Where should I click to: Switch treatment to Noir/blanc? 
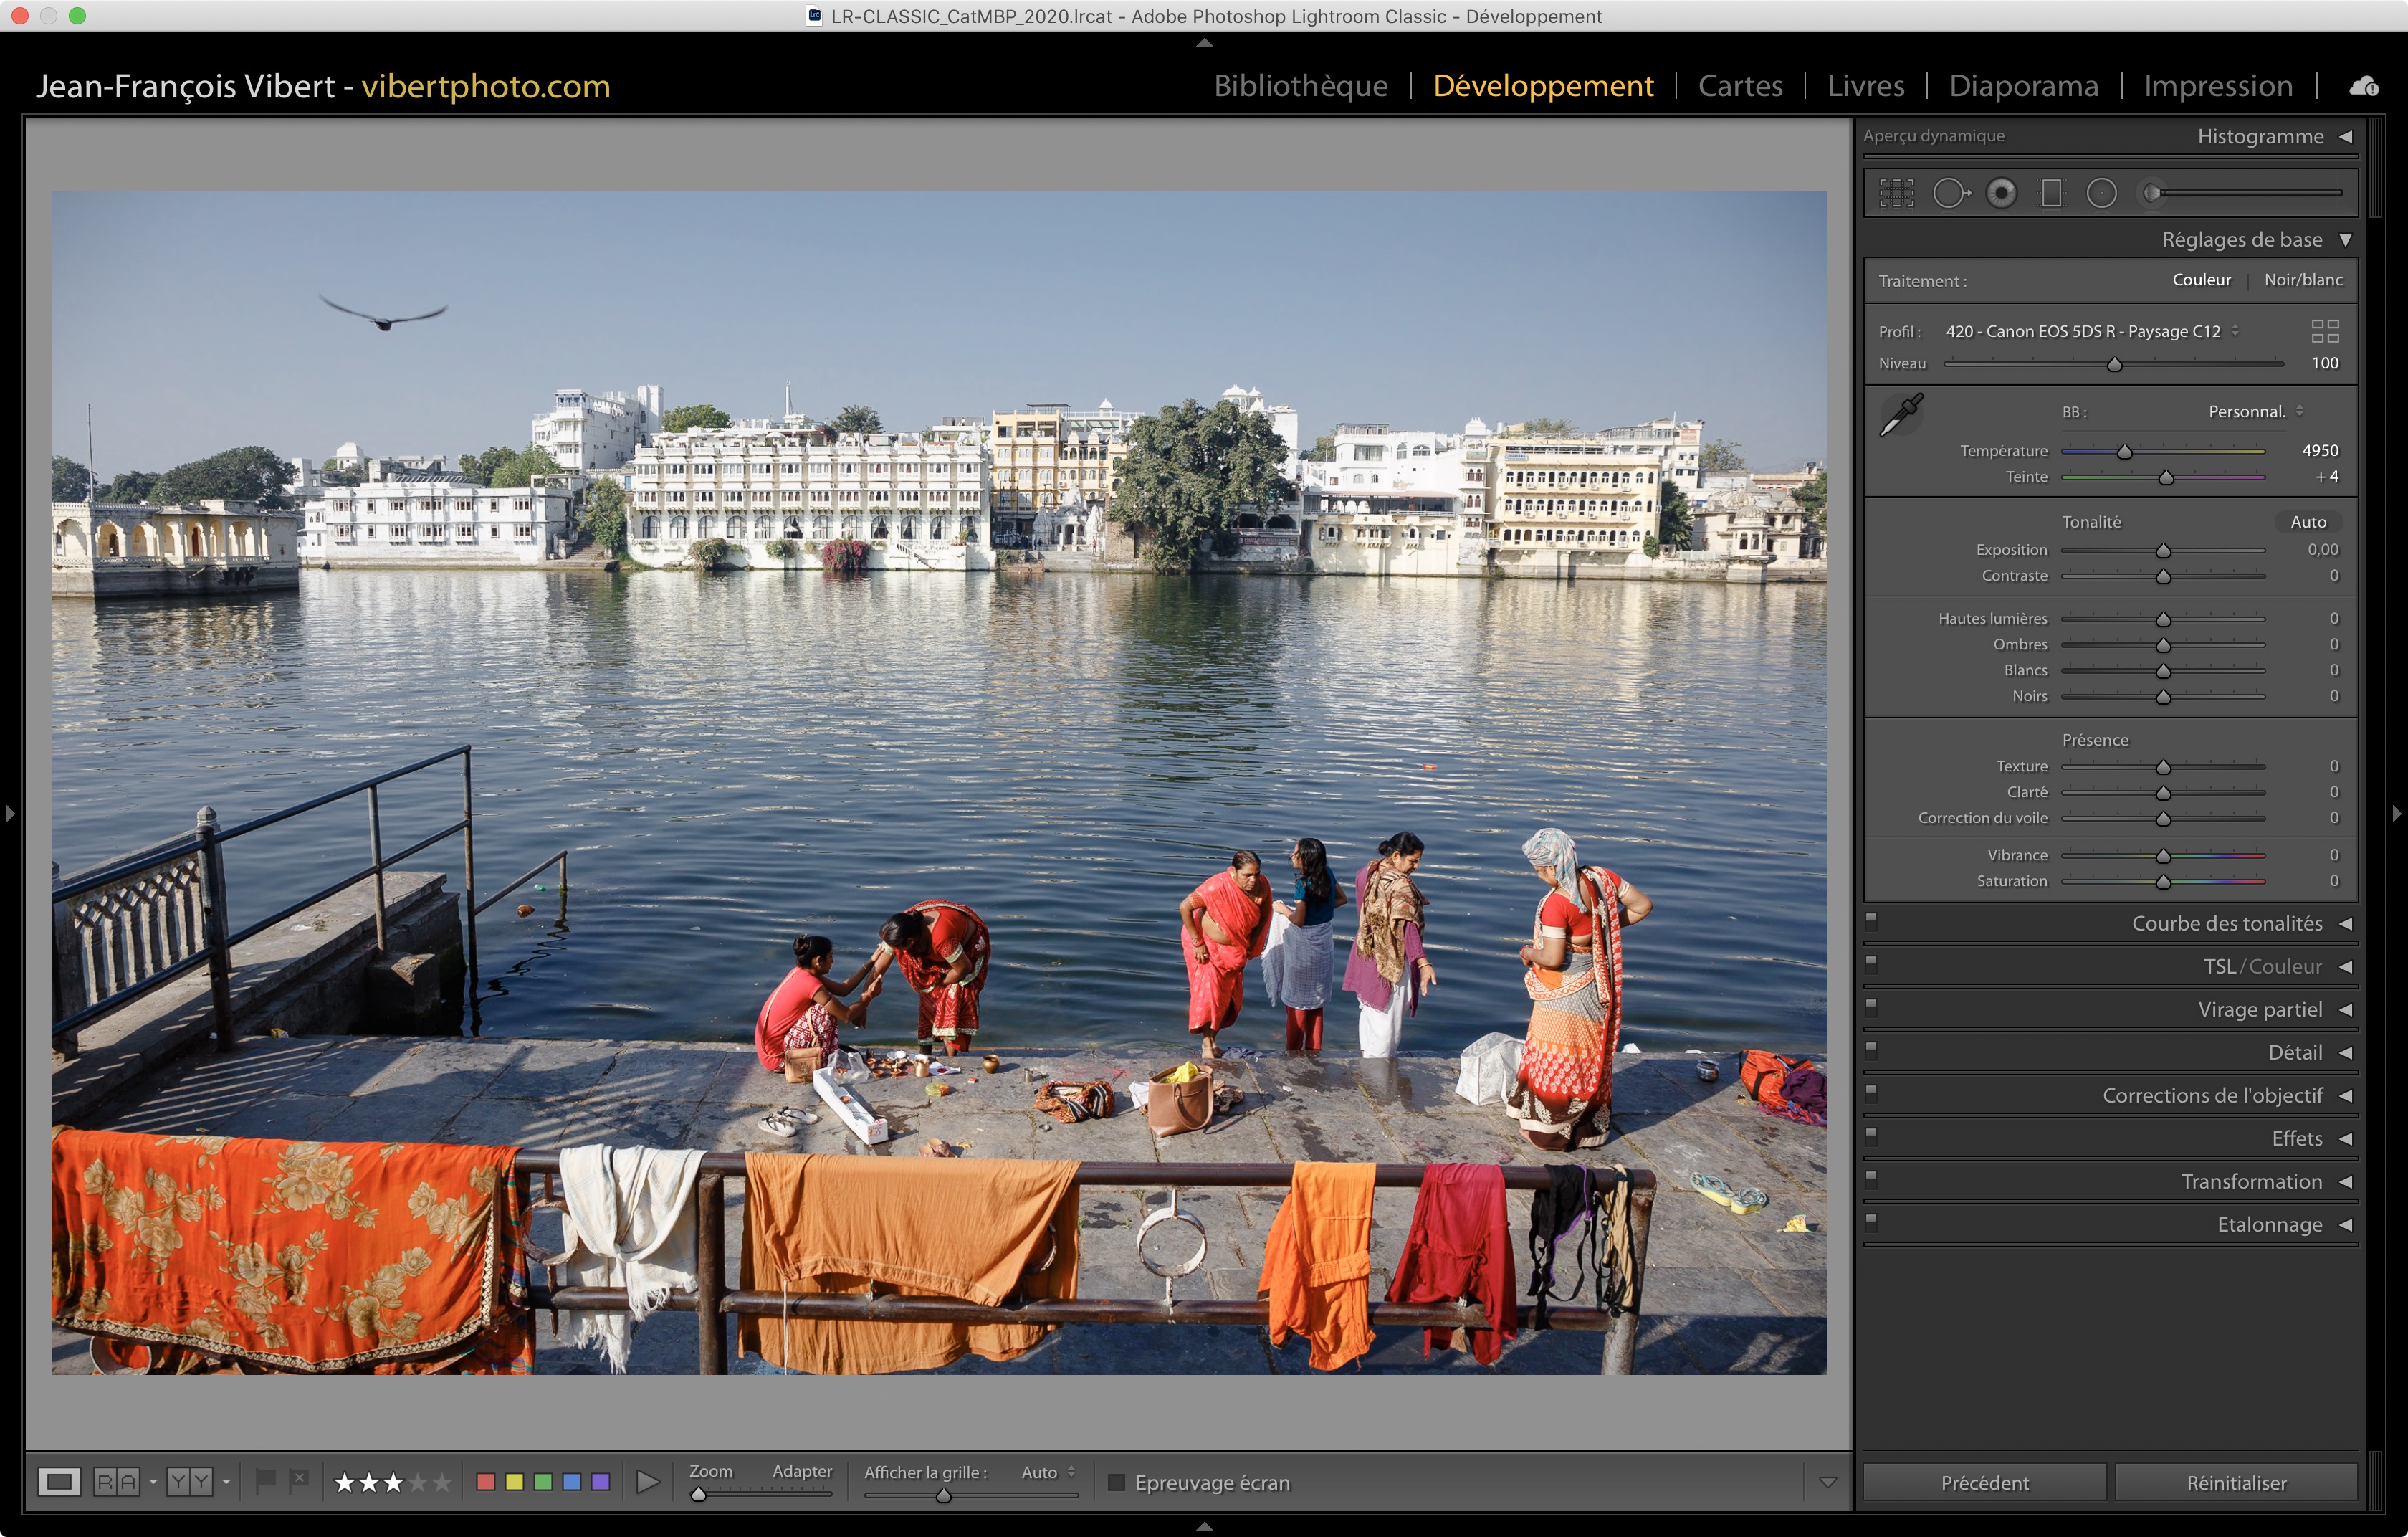(x=2303, y=280)
